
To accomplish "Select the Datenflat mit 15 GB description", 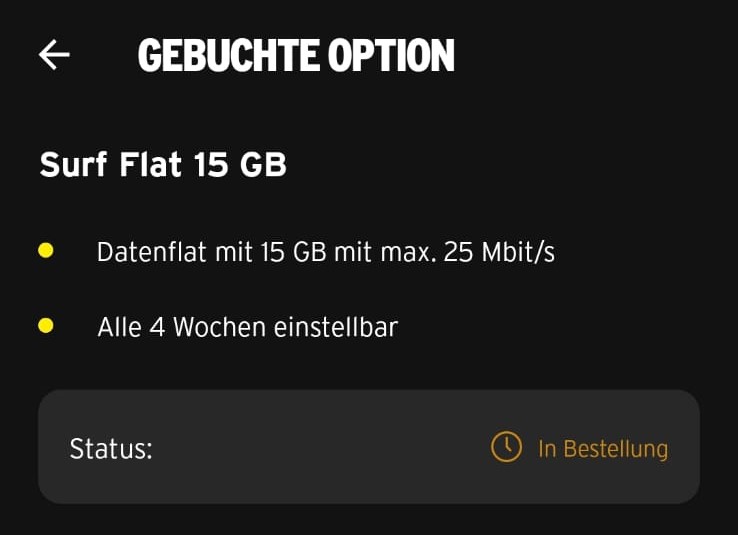I will (325, 252).
